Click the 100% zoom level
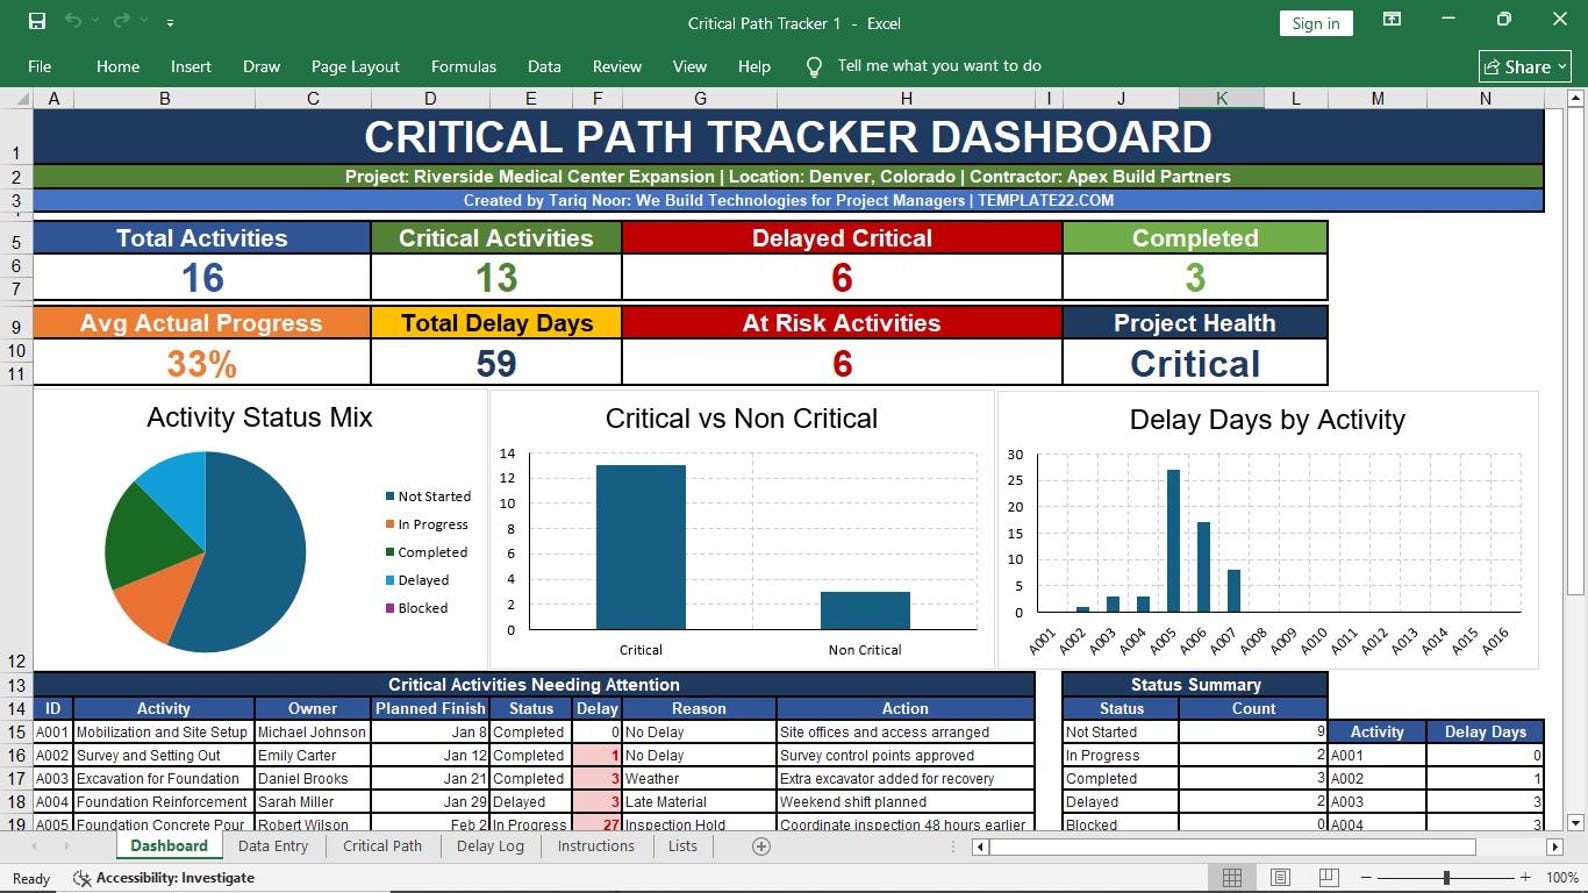1588x893 pixels. click(1562, 878)
